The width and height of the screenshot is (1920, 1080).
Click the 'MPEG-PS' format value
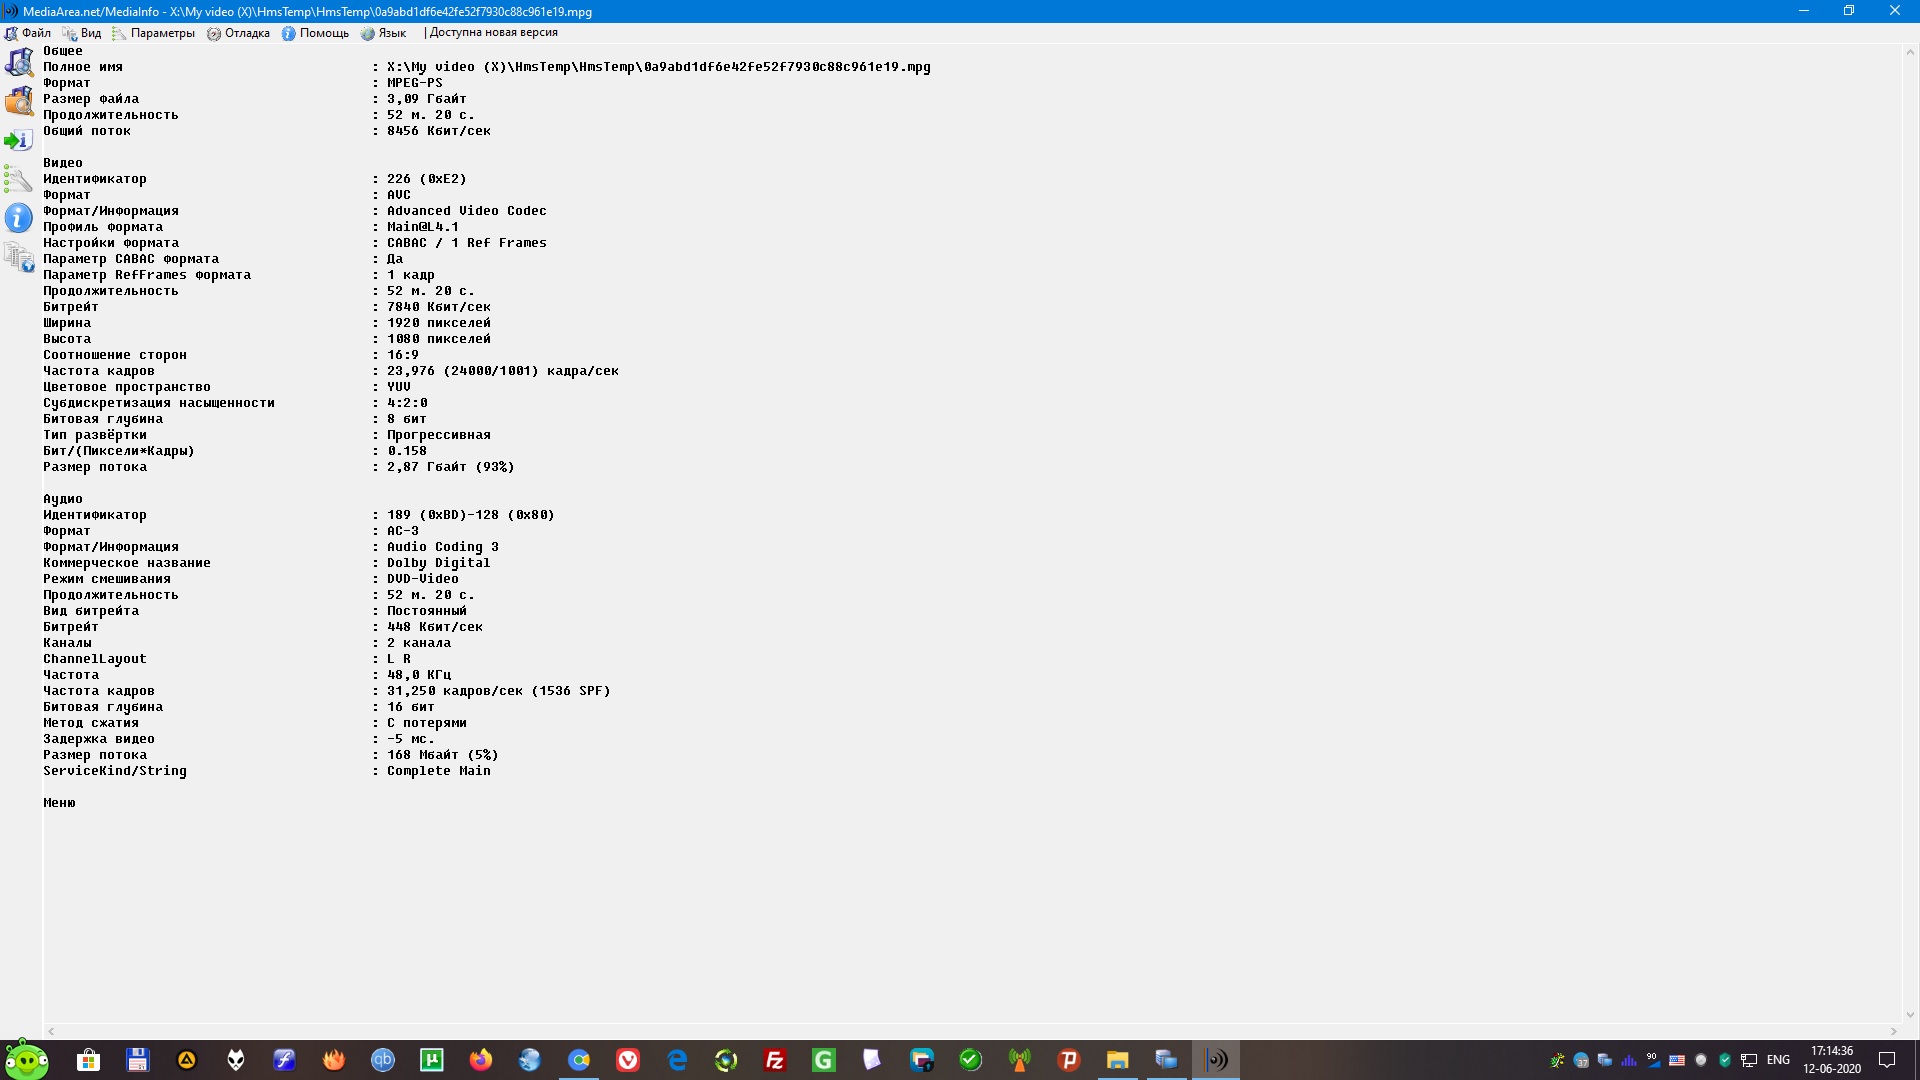[415, 83]
